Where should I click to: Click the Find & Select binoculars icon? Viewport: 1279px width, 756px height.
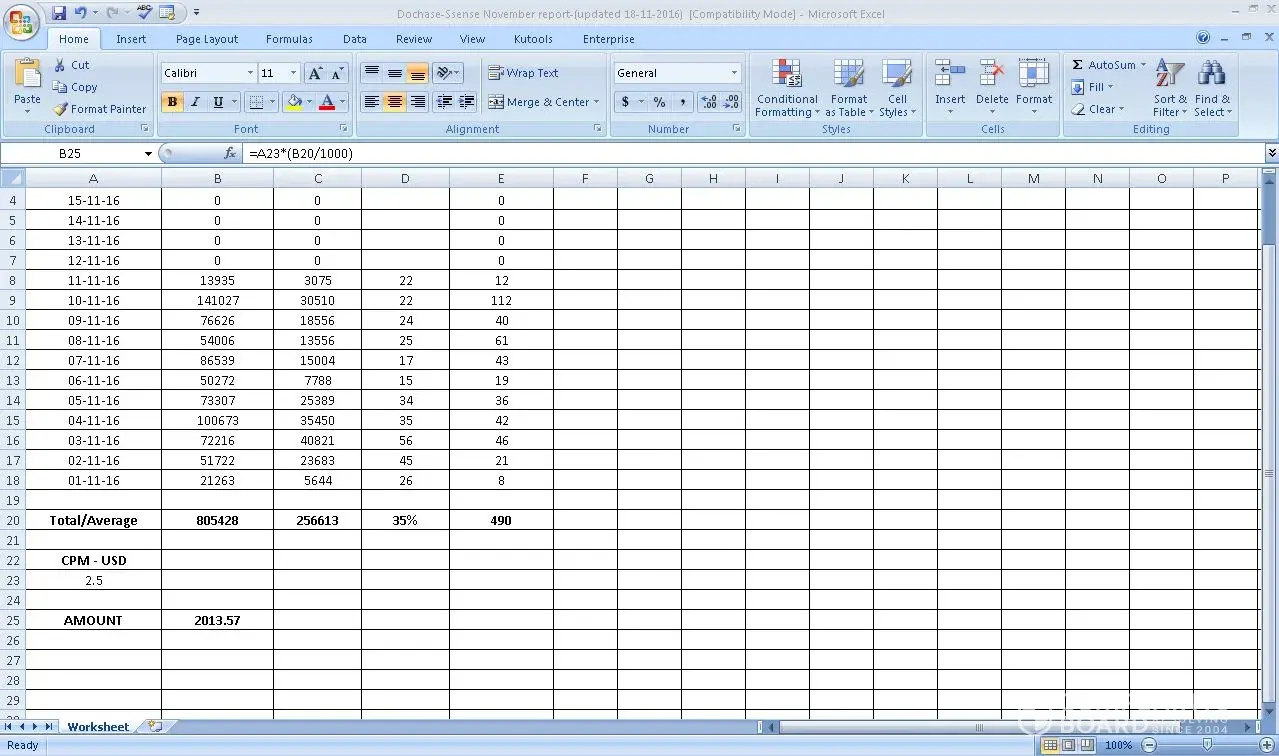1212,76
